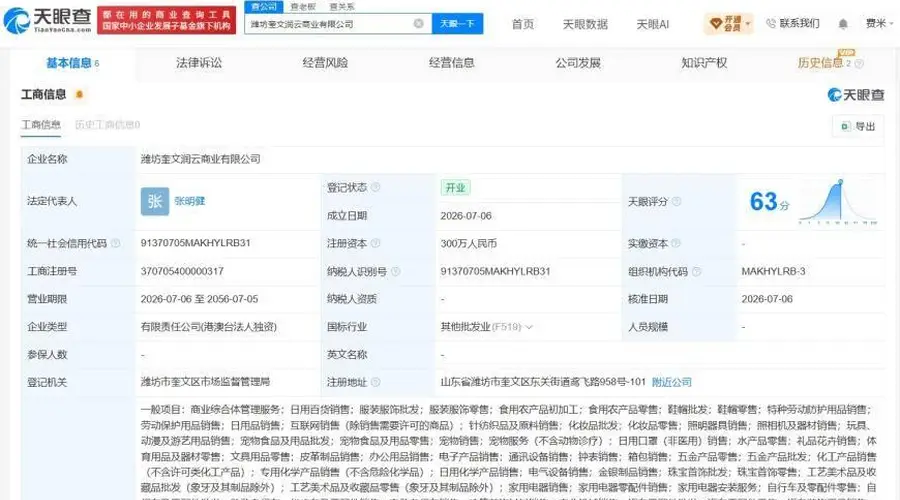Open the 开通会员 dropdown arrow

[x=748, y=24]
